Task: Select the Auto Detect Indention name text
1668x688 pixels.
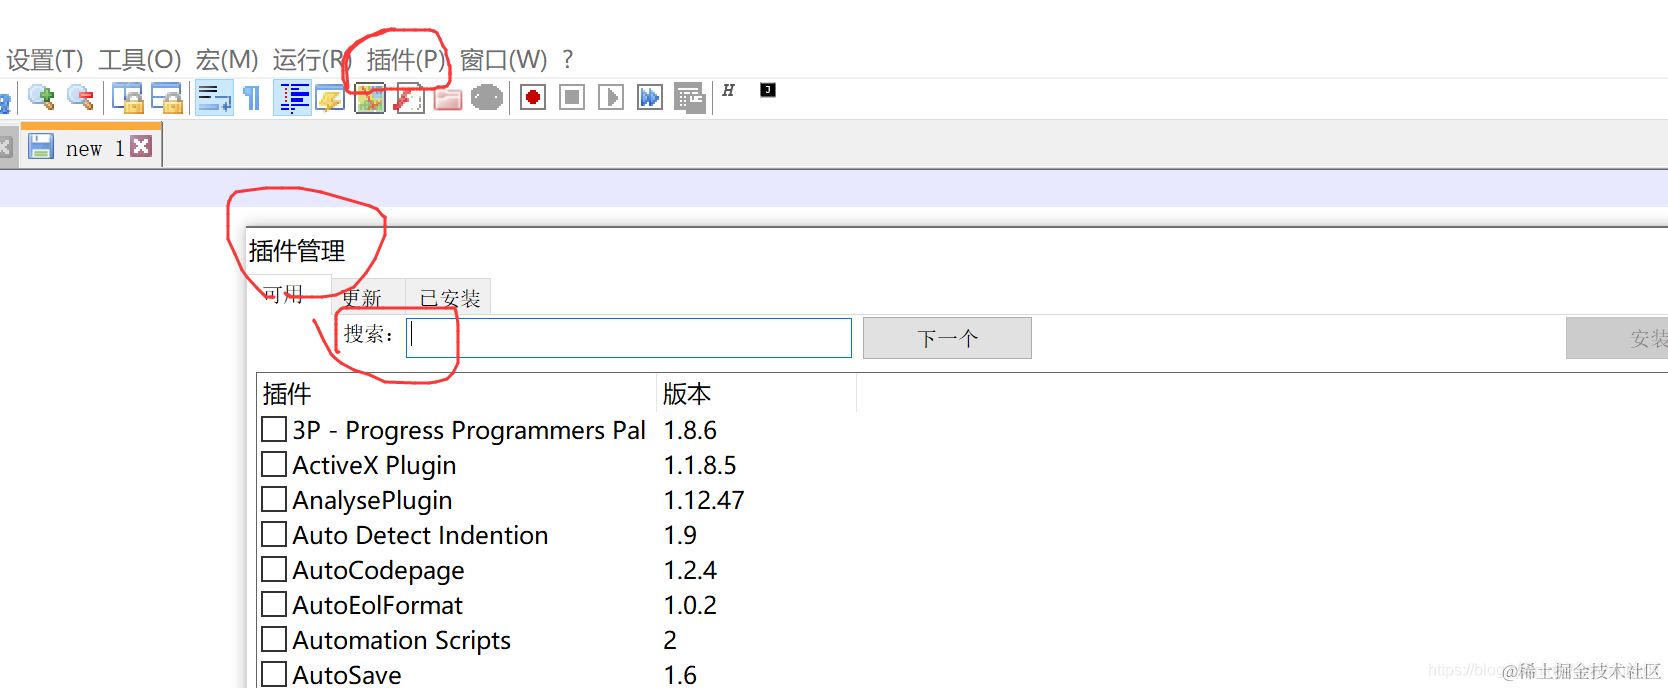Action: point(420,536)
